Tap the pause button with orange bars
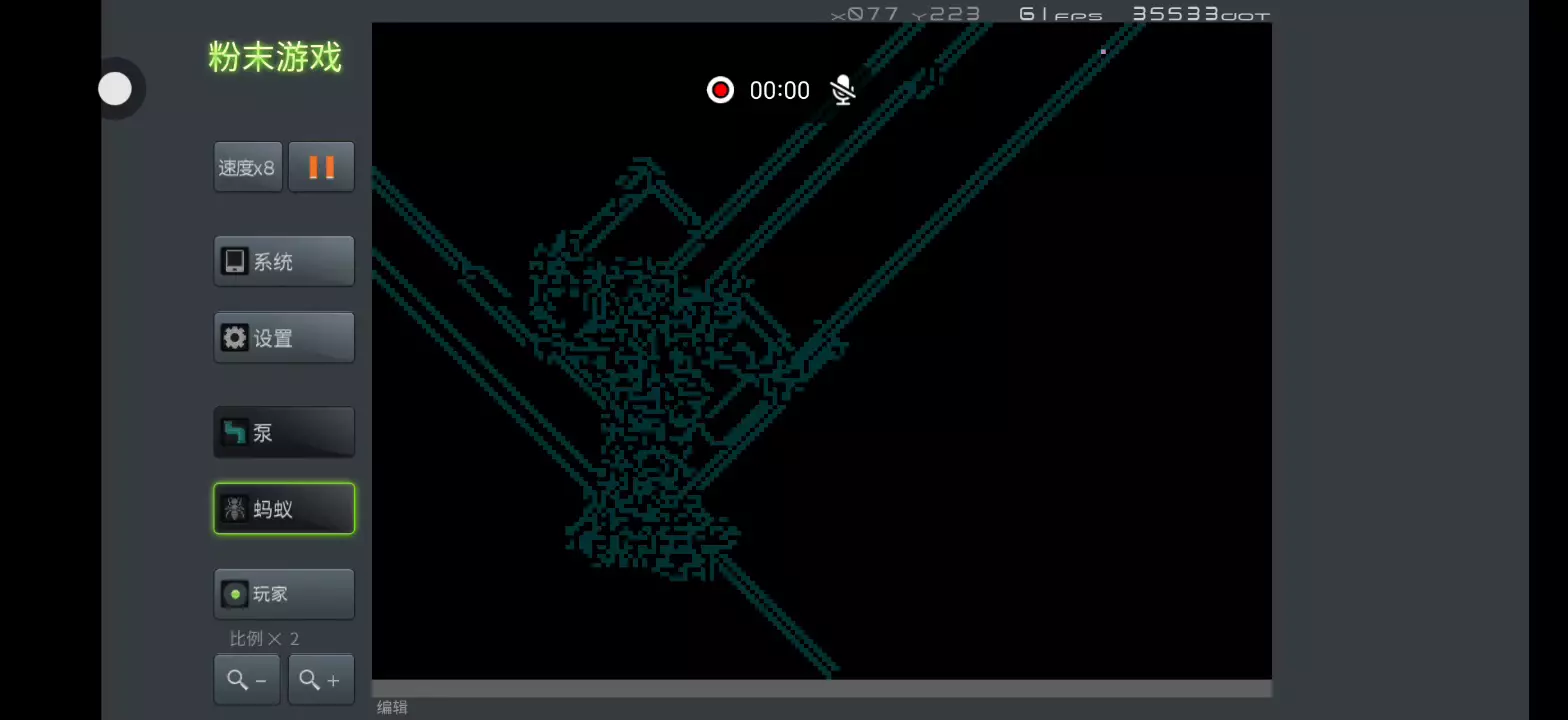Viewport: 1568px width, 720px height. tap(321, 167)
